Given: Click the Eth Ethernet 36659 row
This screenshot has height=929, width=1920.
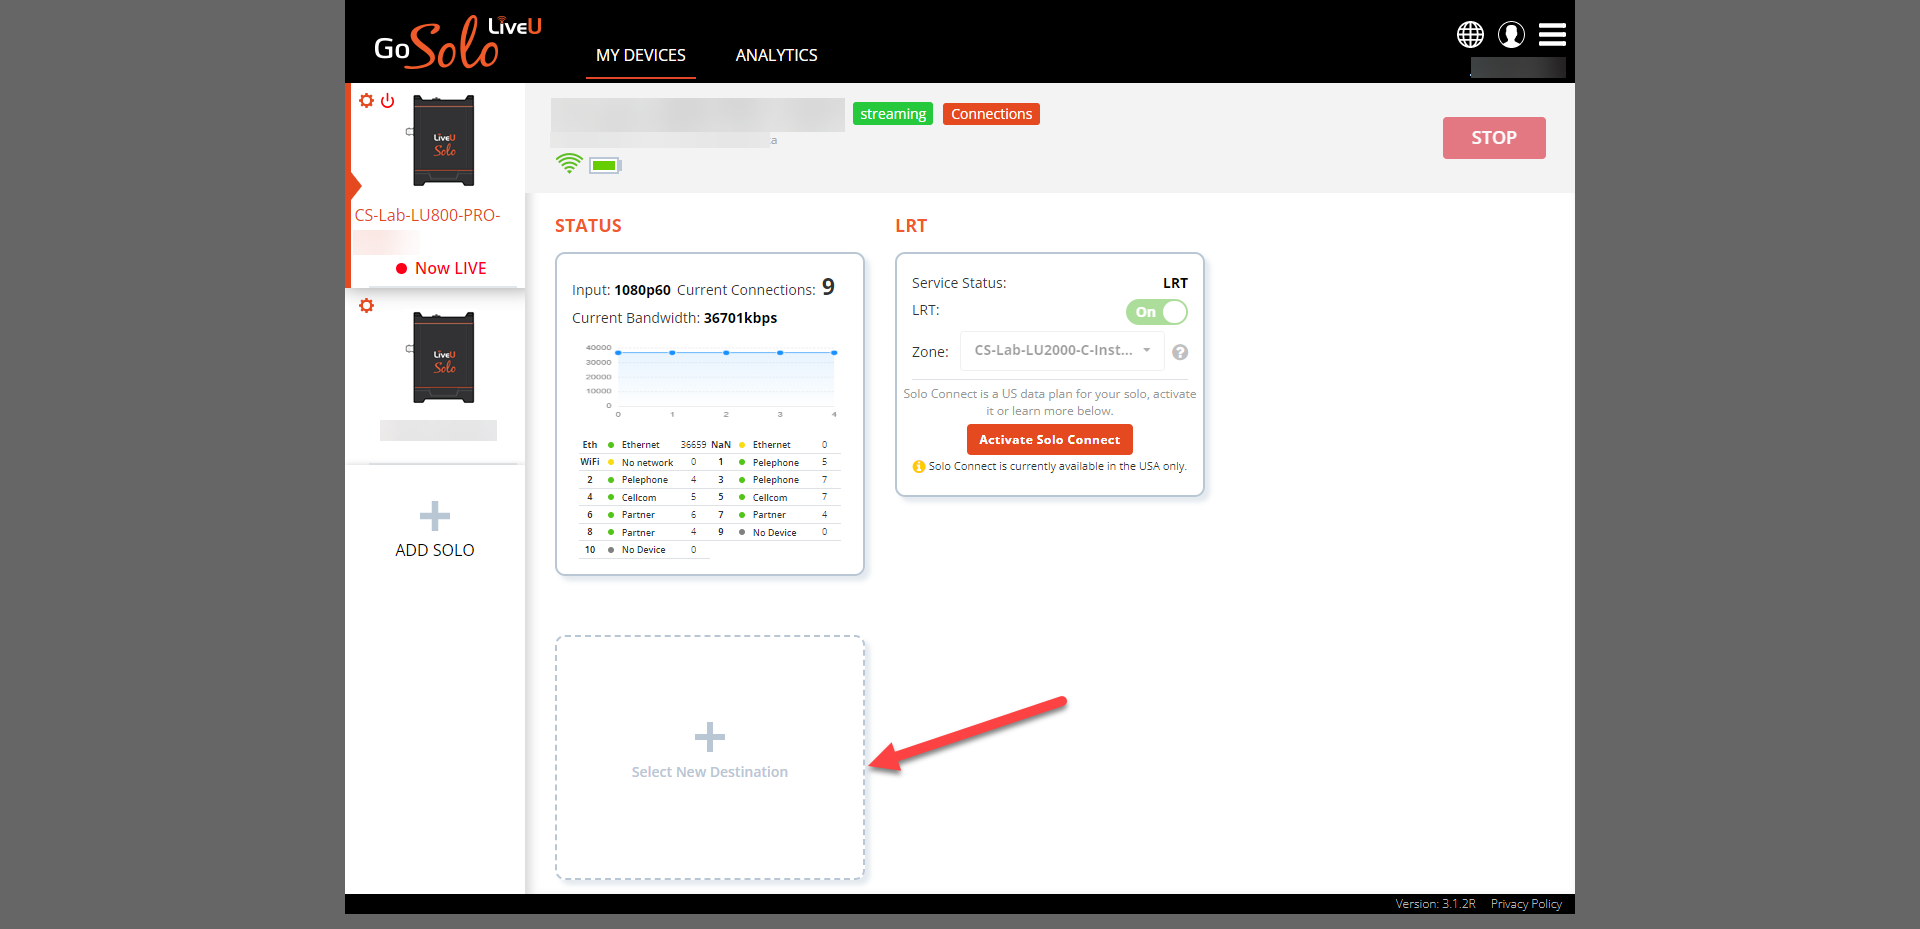Looking at the screenshot, I should point(644,445).
